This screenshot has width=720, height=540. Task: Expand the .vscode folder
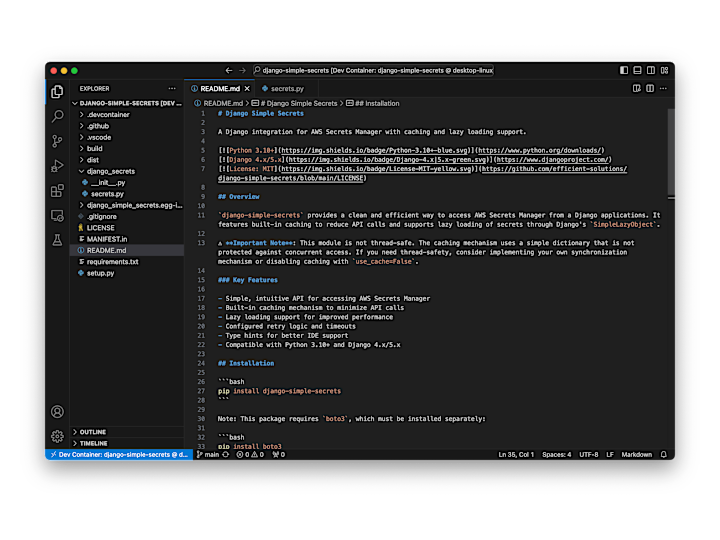[127, 137]
